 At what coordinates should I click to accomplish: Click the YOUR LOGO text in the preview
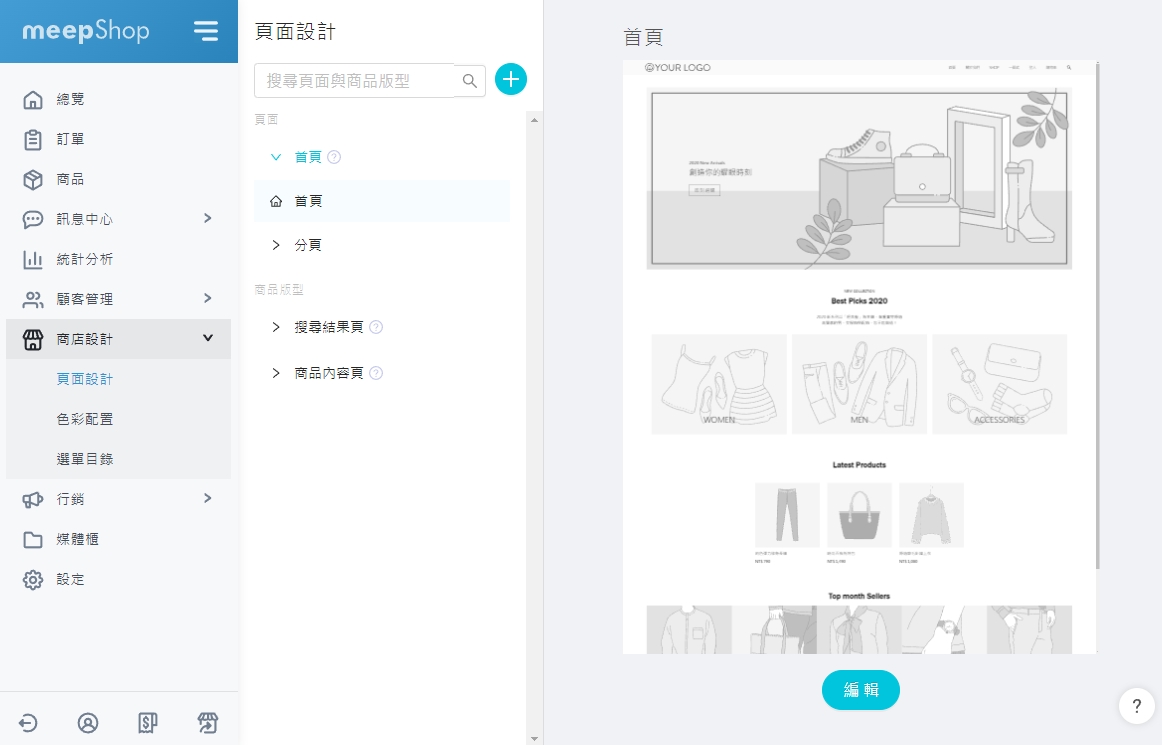tap(677, 67)
